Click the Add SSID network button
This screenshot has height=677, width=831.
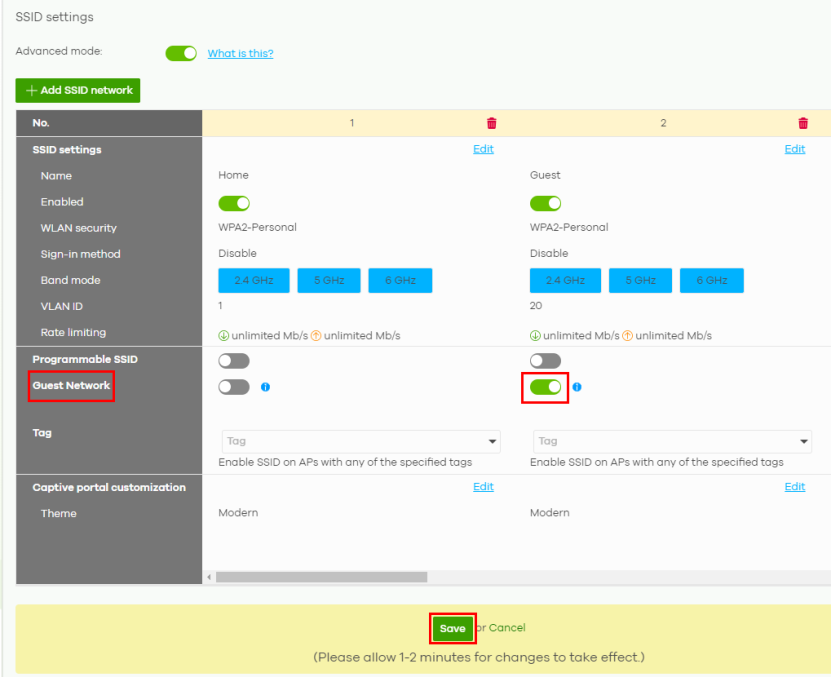tap(78, 90)
